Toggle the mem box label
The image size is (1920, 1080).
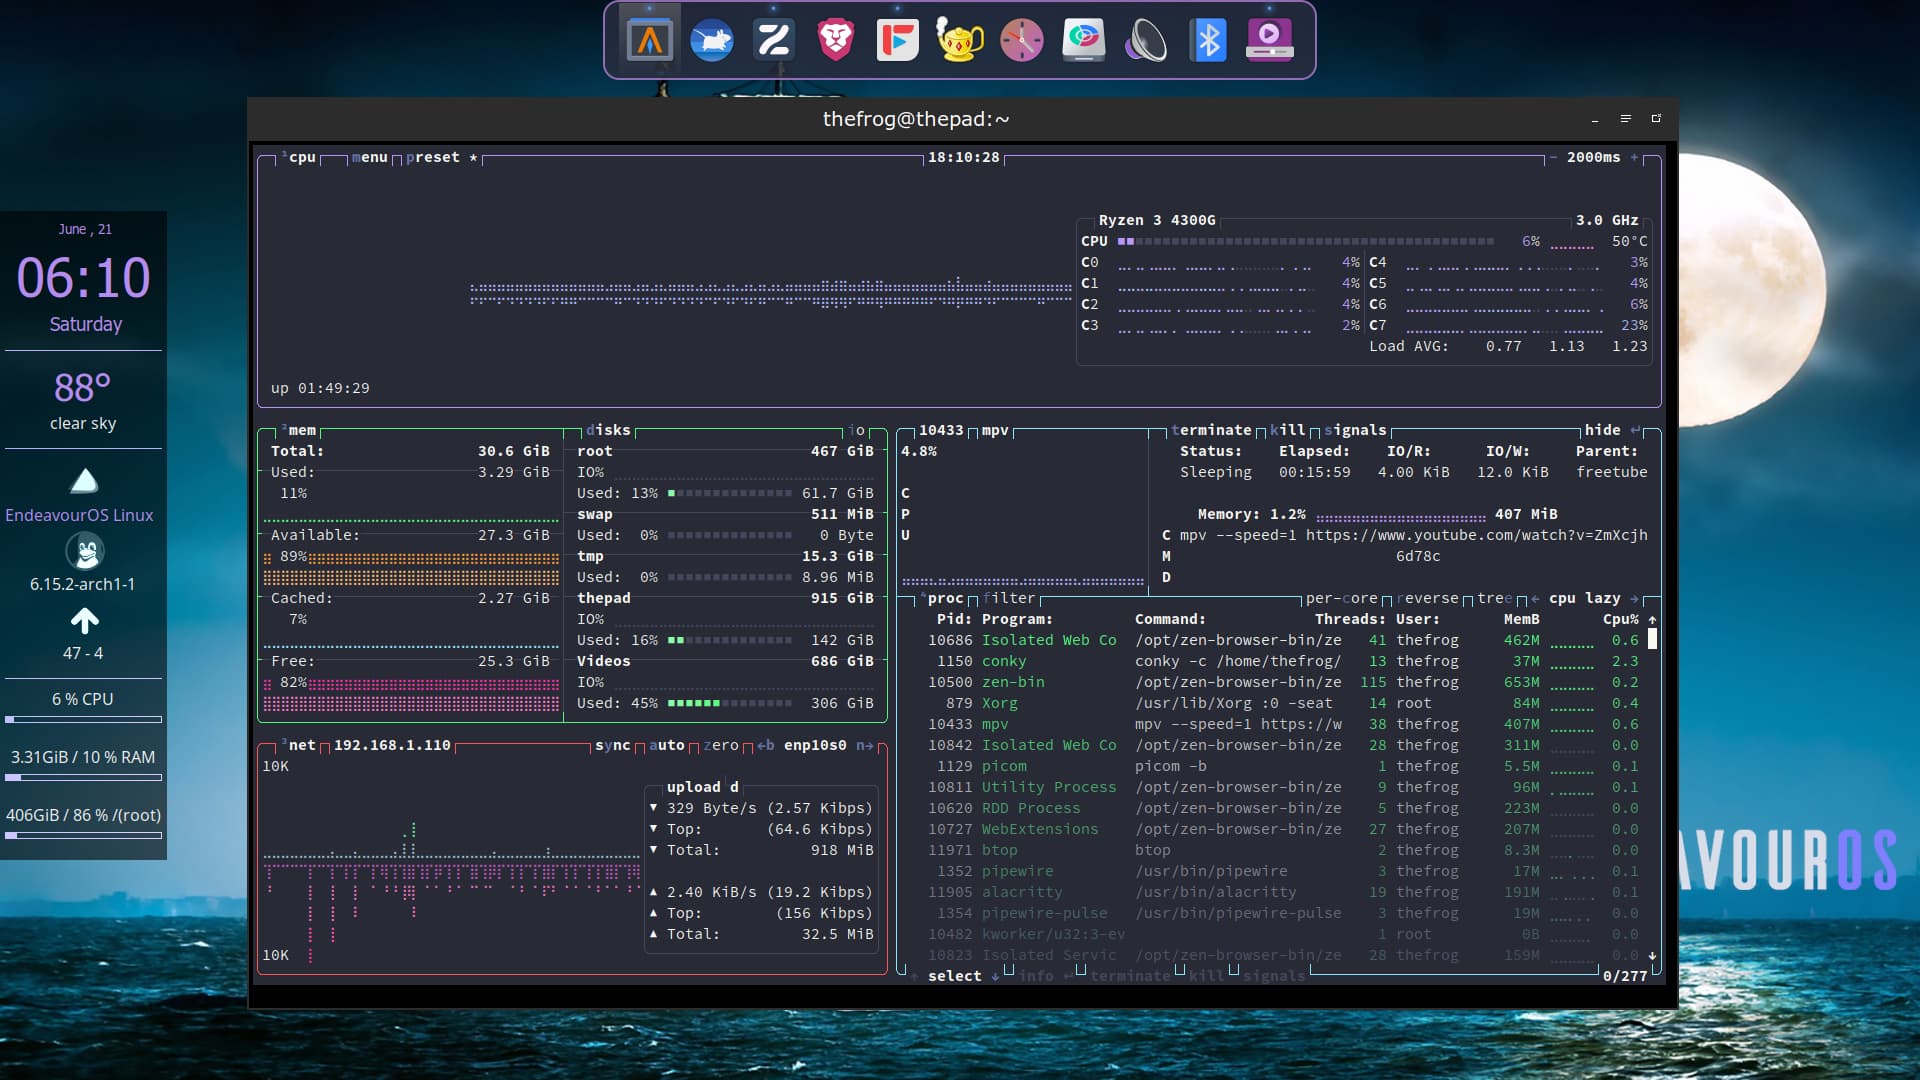tap(302, 430)
